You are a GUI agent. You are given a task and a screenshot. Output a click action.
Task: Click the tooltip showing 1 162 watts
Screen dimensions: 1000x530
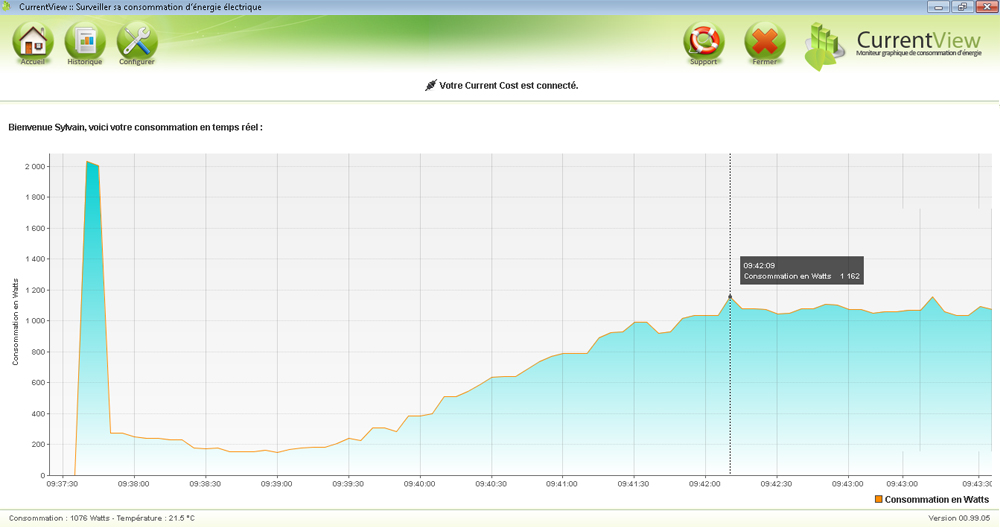pyautogui.click(x=801, y=270)
